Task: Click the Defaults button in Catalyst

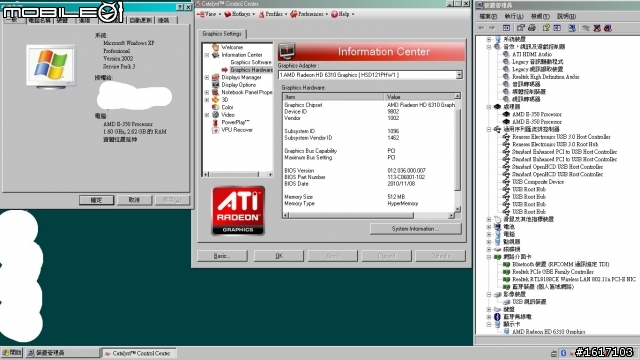Action: coord(440,256)
